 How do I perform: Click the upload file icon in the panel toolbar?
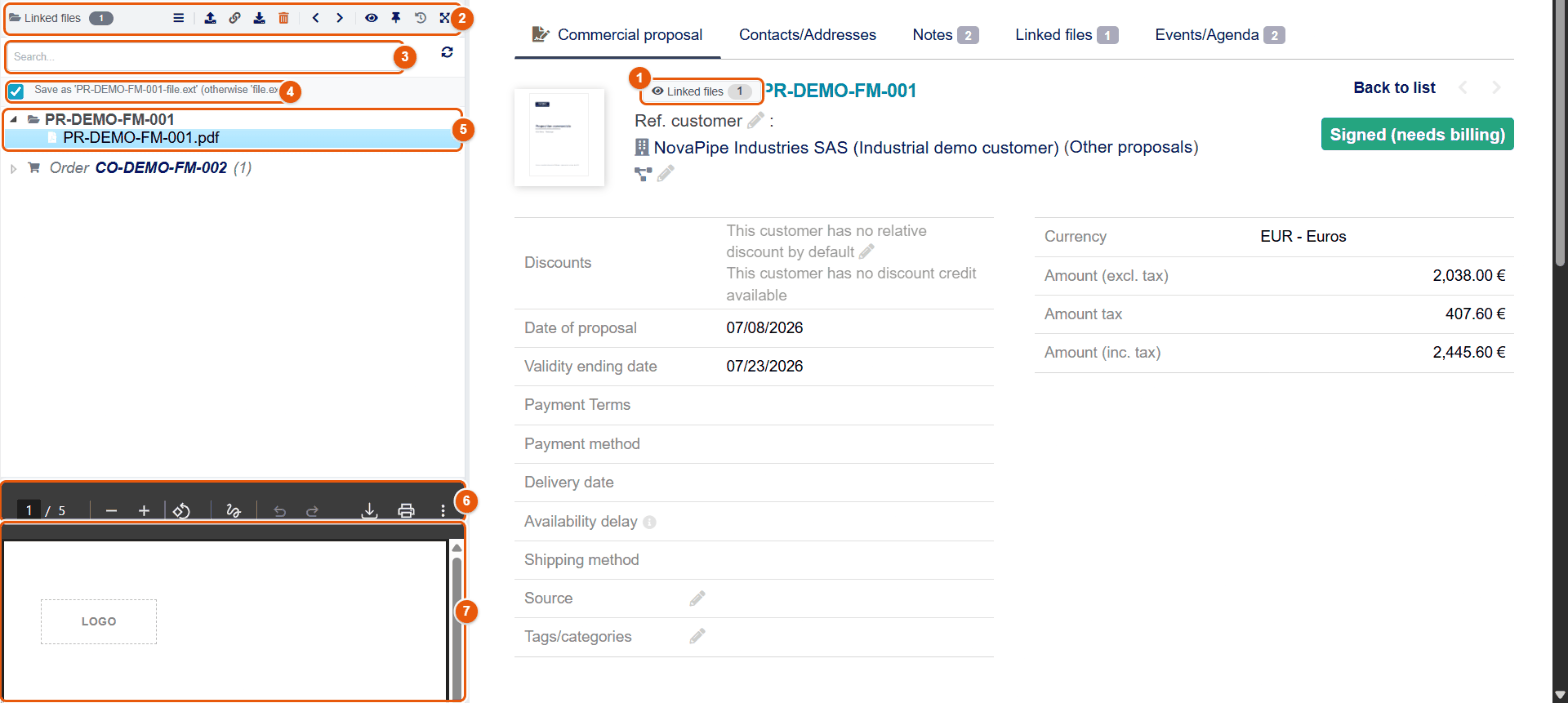(210, 18)
